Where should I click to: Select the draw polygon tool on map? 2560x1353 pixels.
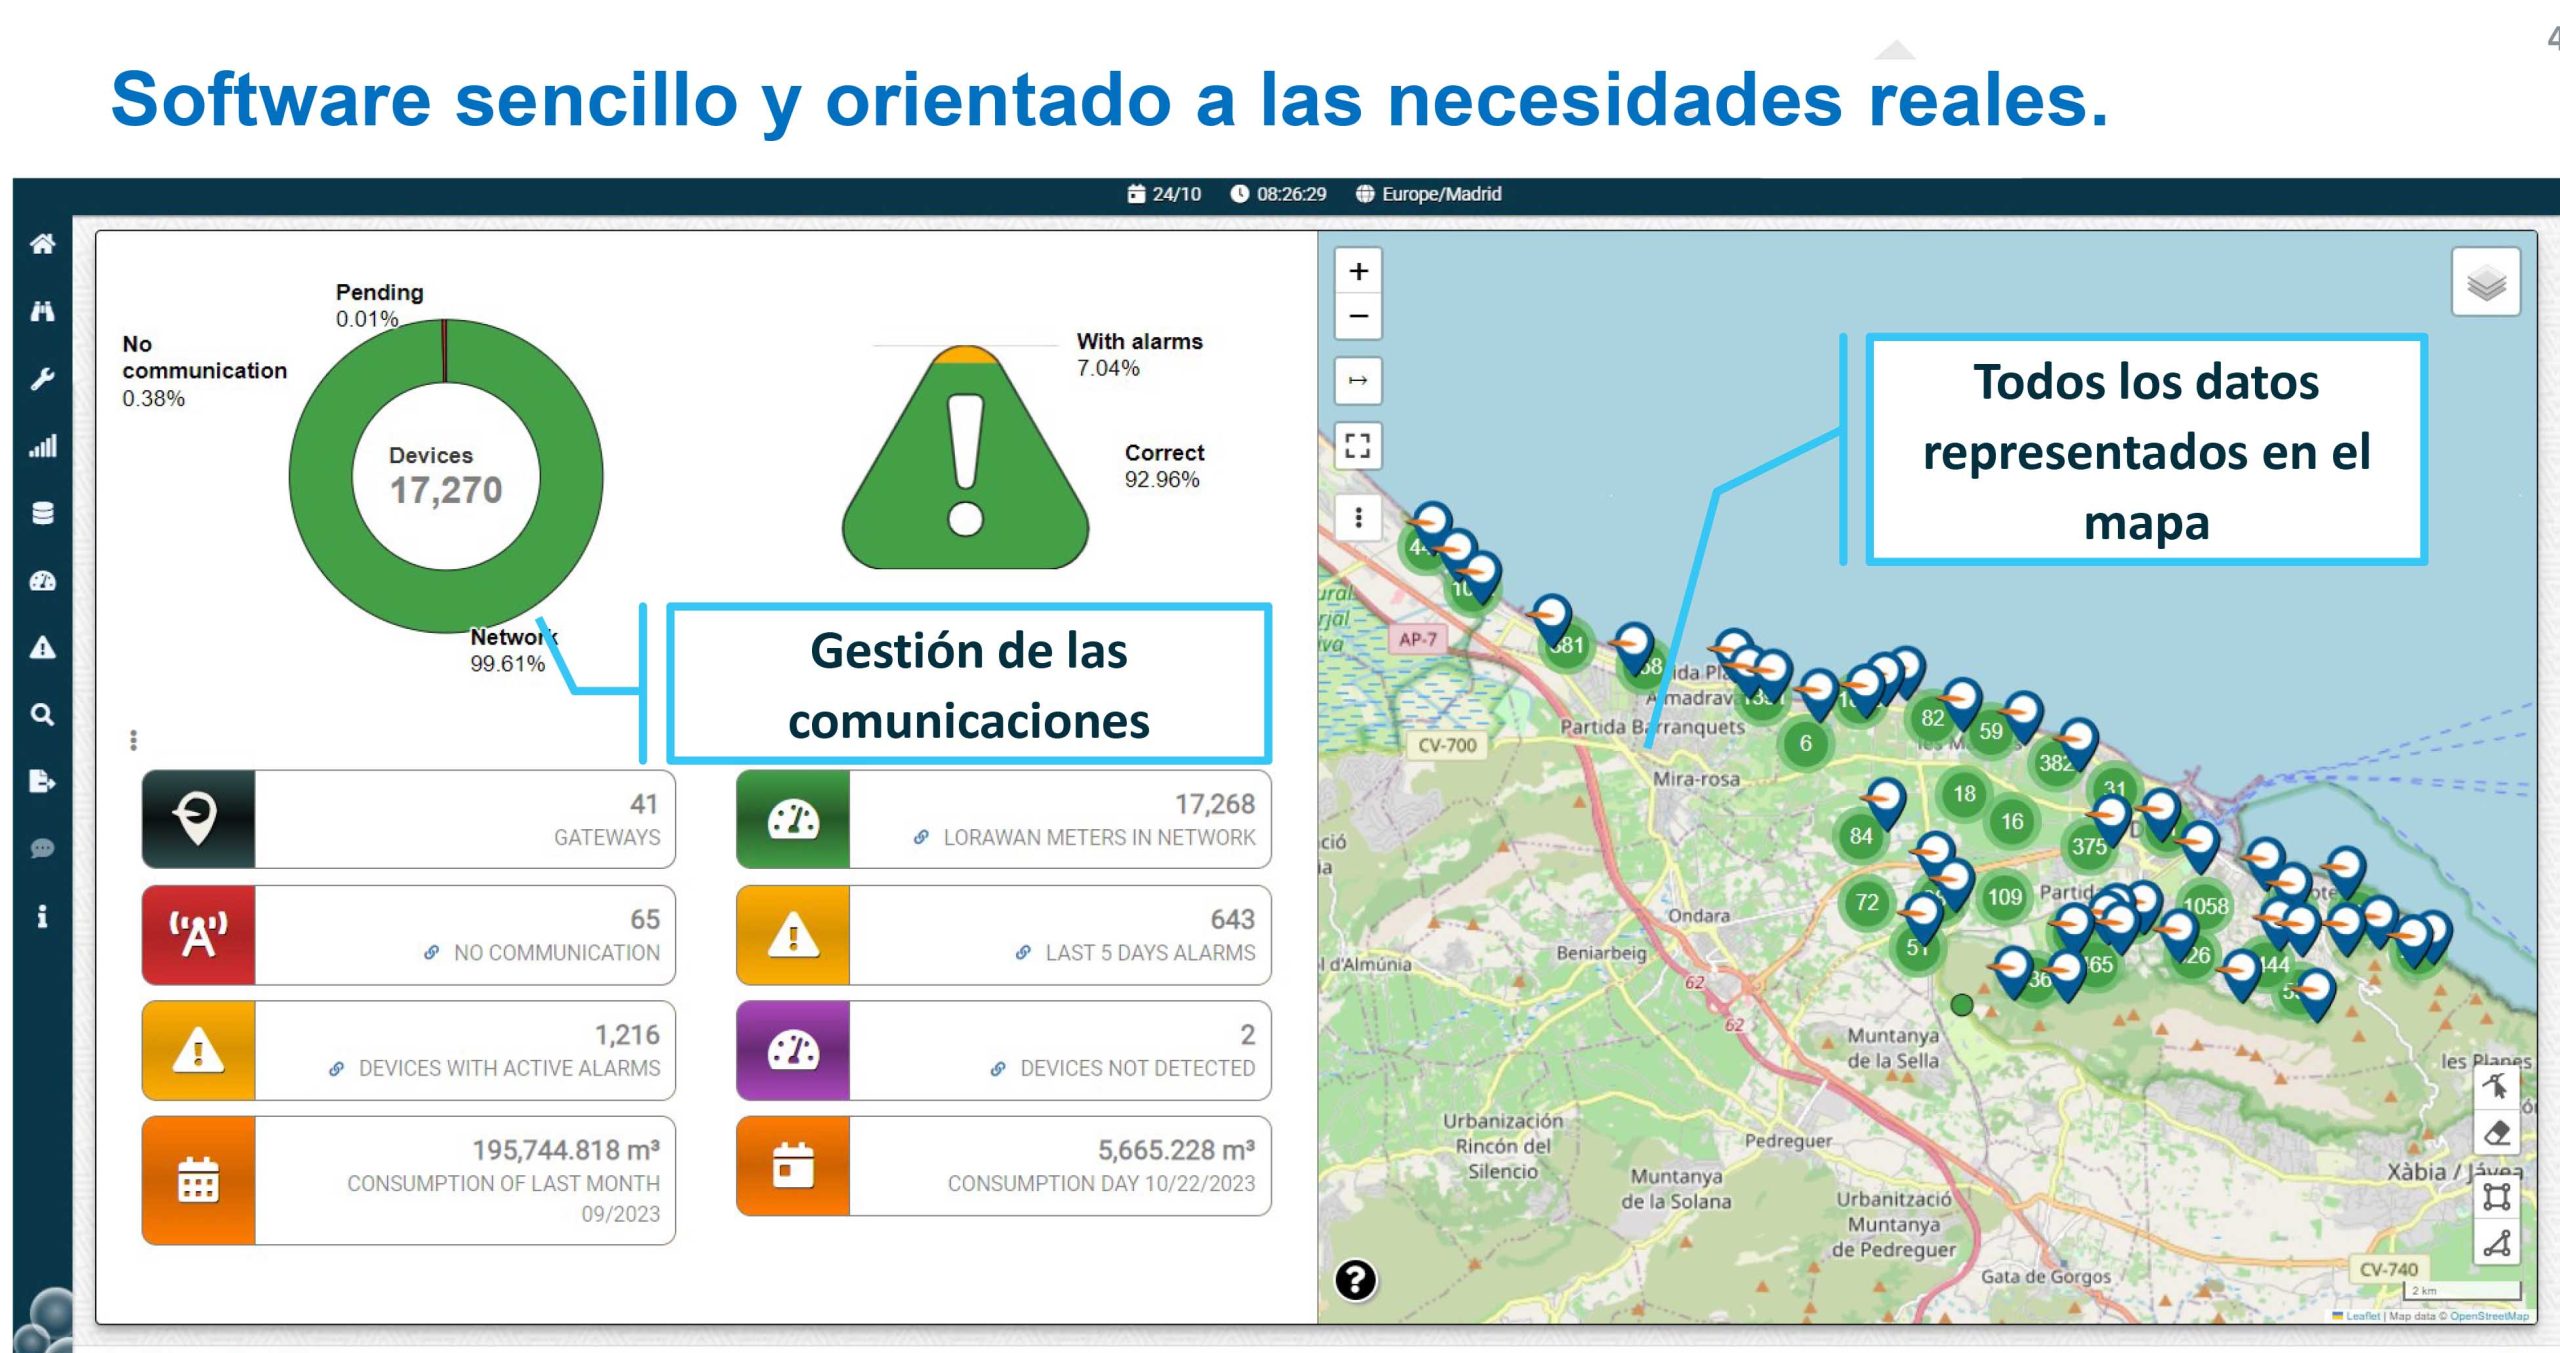click(x=2496, y=1243)
